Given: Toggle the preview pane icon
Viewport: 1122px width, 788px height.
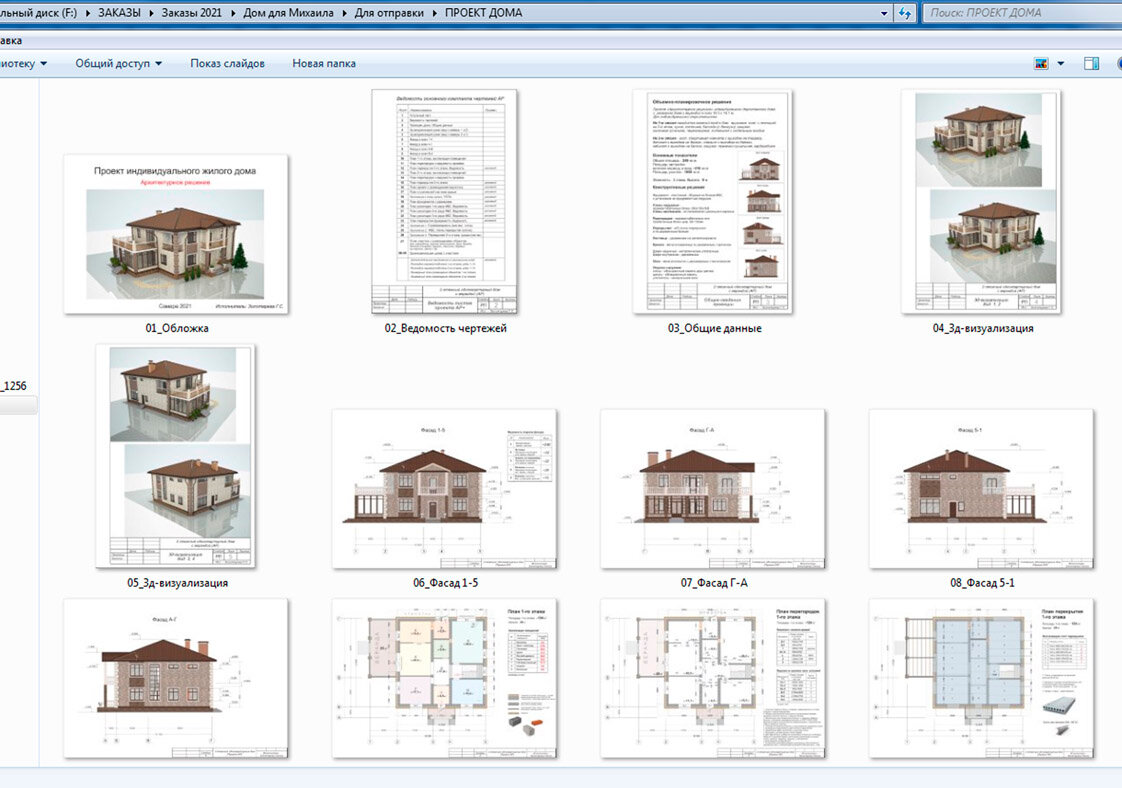Looking at the screenshot, I should tap(1091, 64).
